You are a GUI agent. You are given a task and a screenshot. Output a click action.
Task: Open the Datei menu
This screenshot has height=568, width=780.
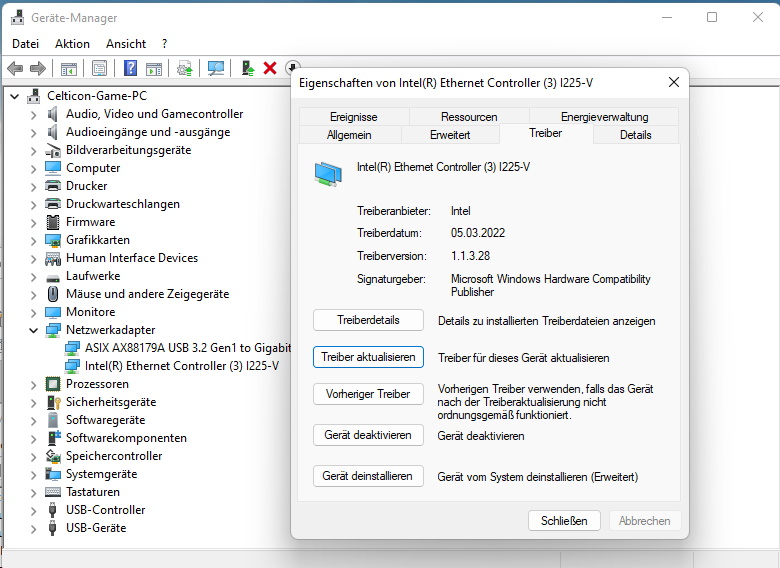click(25, 44)
